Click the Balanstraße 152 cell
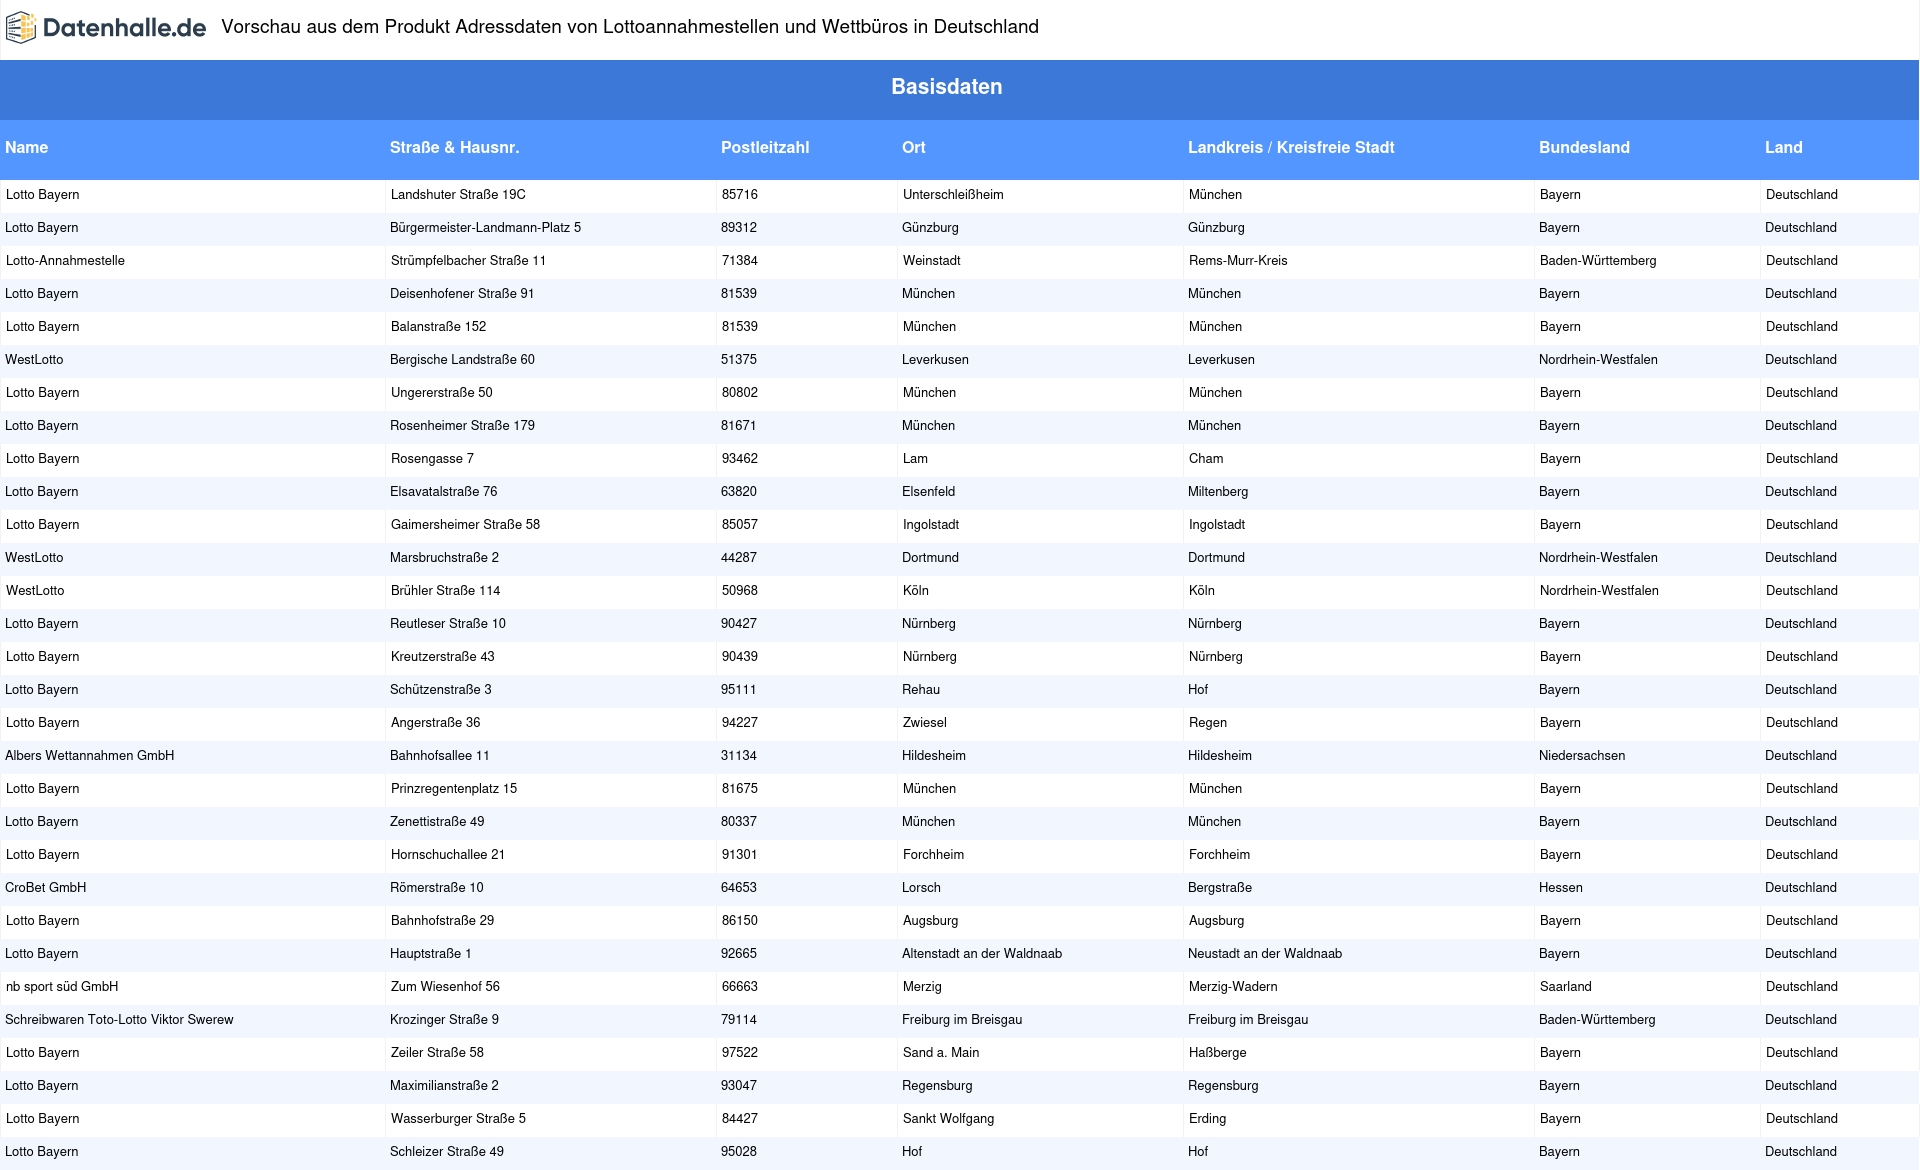Viewport: 1920px width, 1170px height. [x=438, y=327]
